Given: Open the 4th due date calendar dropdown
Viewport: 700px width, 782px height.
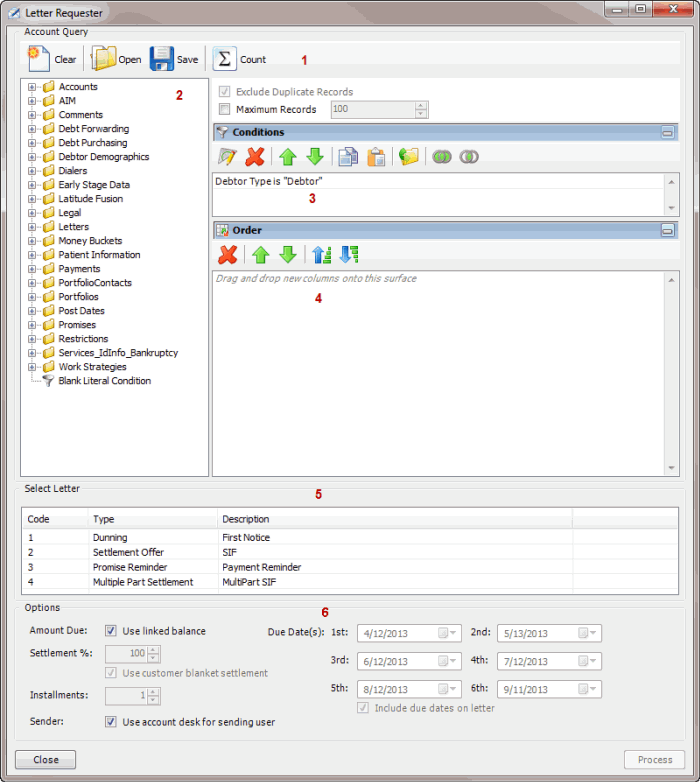Looking at the screenshot, I should pyautogui.click(x=587, y=661).
